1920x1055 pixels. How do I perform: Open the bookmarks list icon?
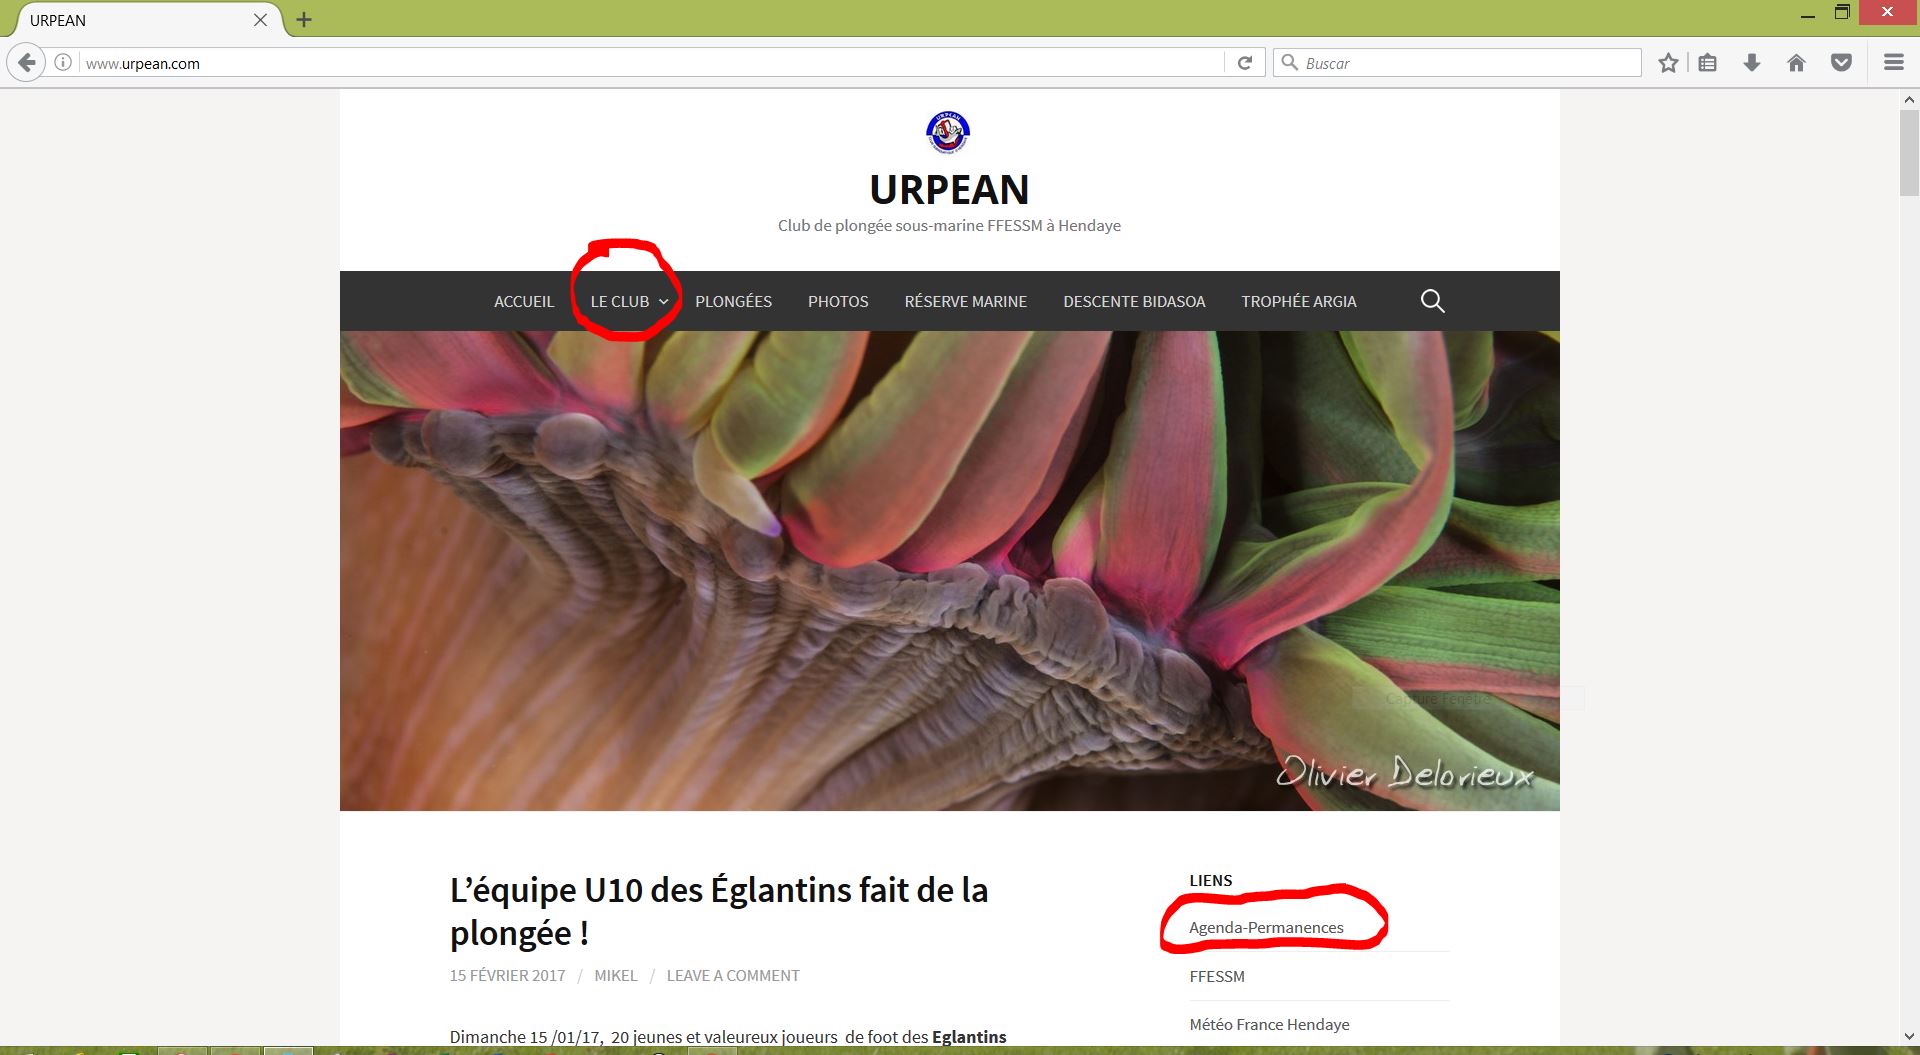point(1708,63)
